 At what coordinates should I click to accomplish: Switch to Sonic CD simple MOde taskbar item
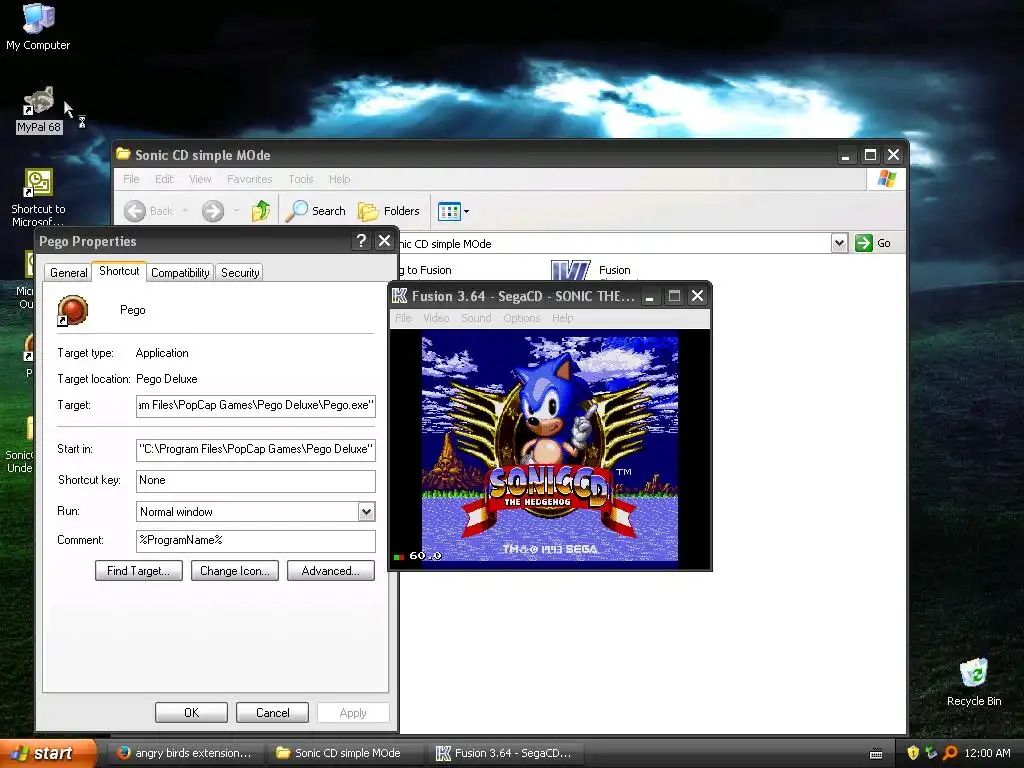click(x=346, y=753)
